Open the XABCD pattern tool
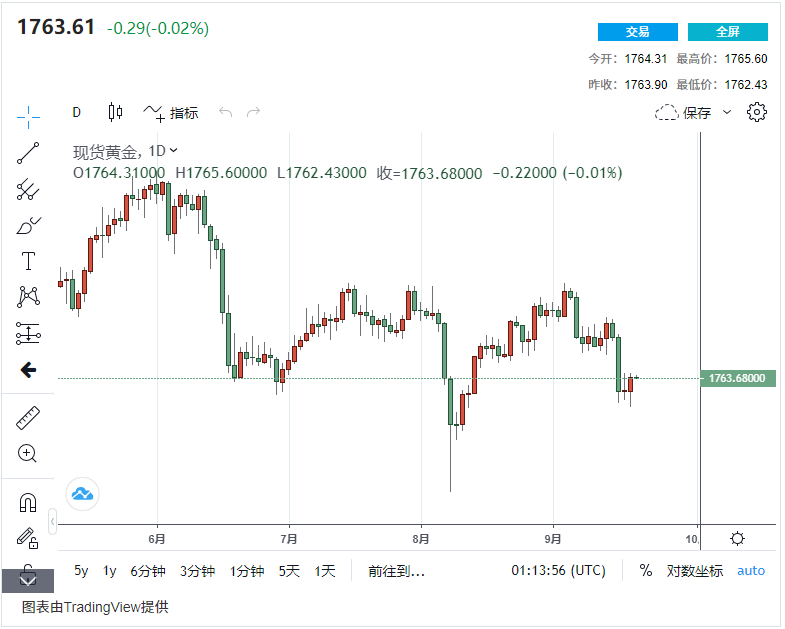The width and height of the screenshot is (785, 629). [28, 297]
